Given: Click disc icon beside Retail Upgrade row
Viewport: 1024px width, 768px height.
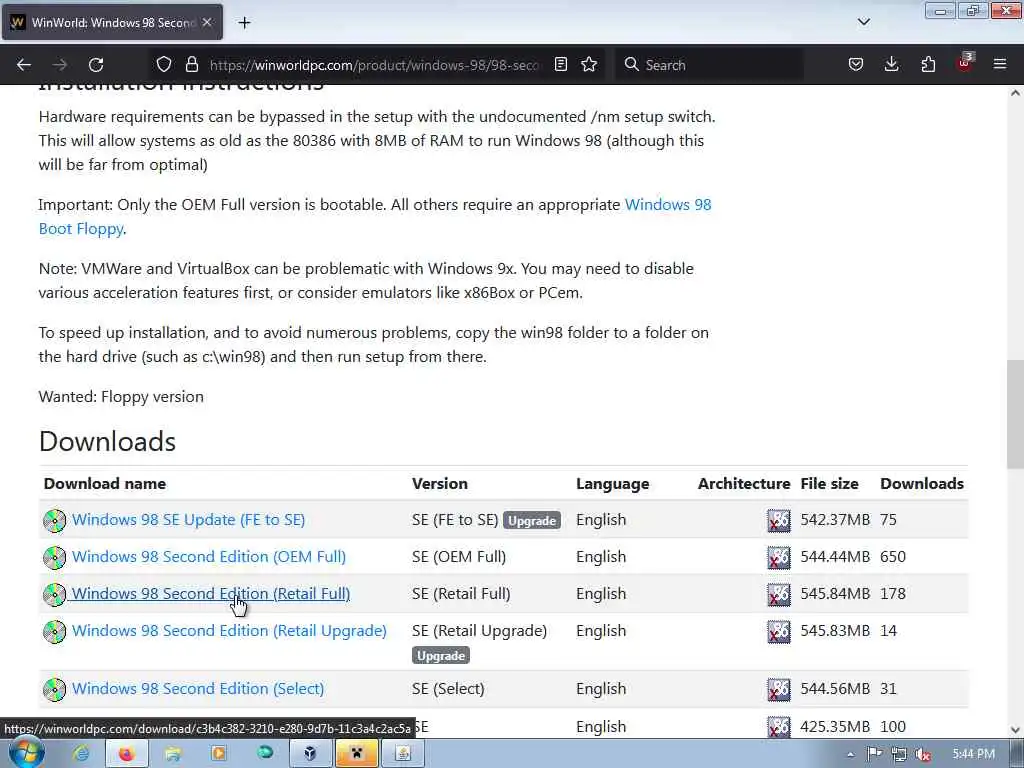Looking at the screenshot, I should 55,632.
